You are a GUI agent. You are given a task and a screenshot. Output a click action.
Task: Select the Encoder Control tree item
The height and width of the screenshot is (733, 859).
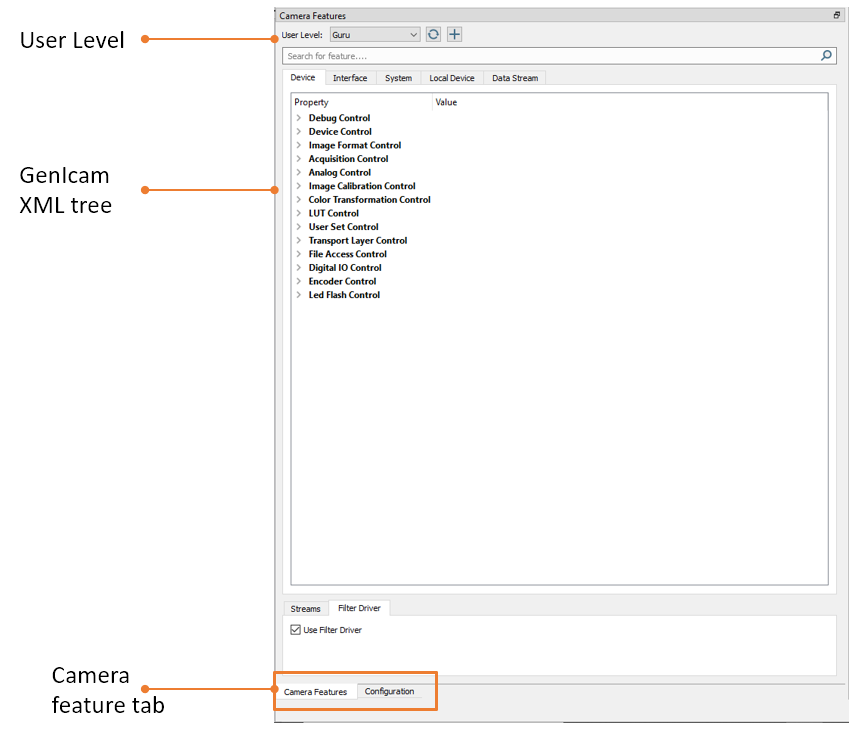tap(342, 281)
